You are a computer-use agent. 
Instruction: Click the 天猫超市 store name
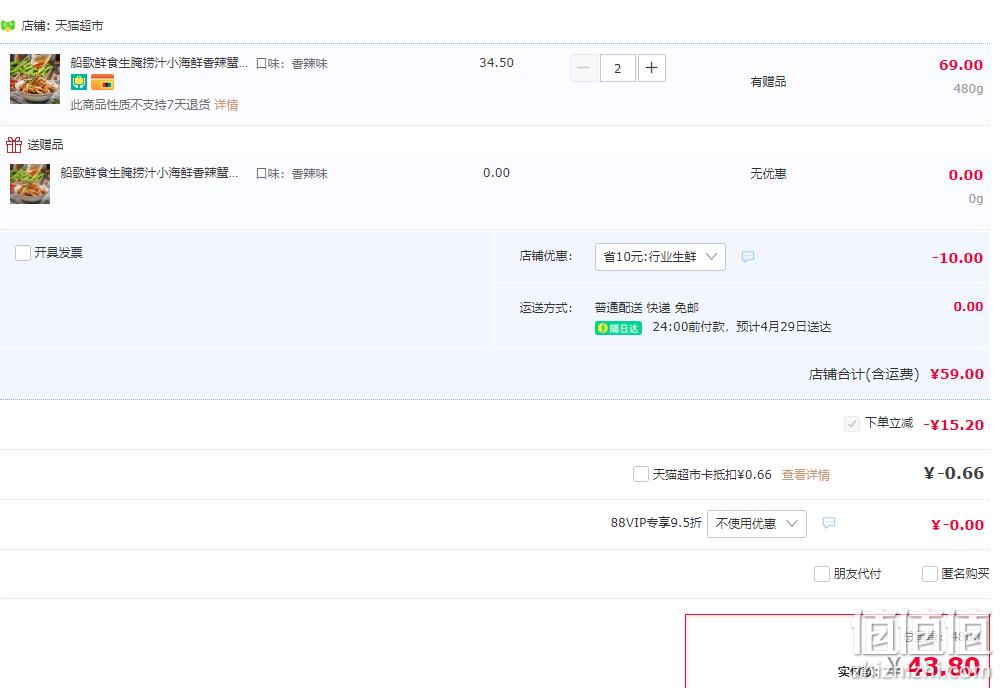pos(79,26)
